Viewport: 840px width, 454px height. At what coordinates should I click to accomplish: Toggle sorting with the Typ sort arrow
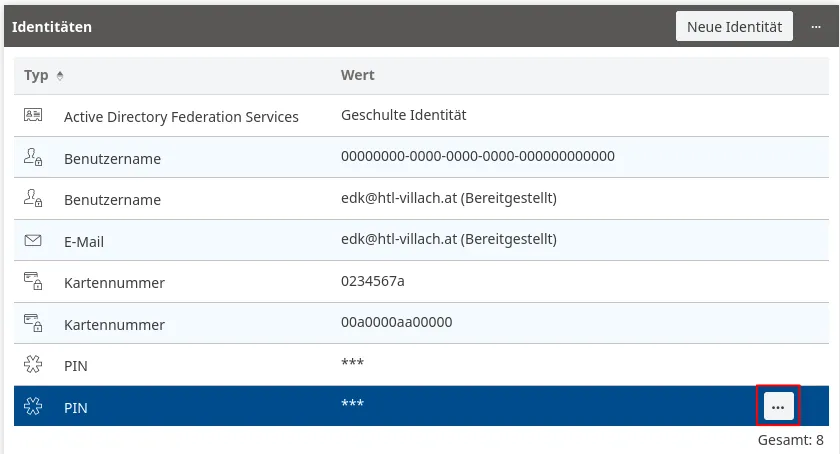pyautogui.click(x=60, y=76)
